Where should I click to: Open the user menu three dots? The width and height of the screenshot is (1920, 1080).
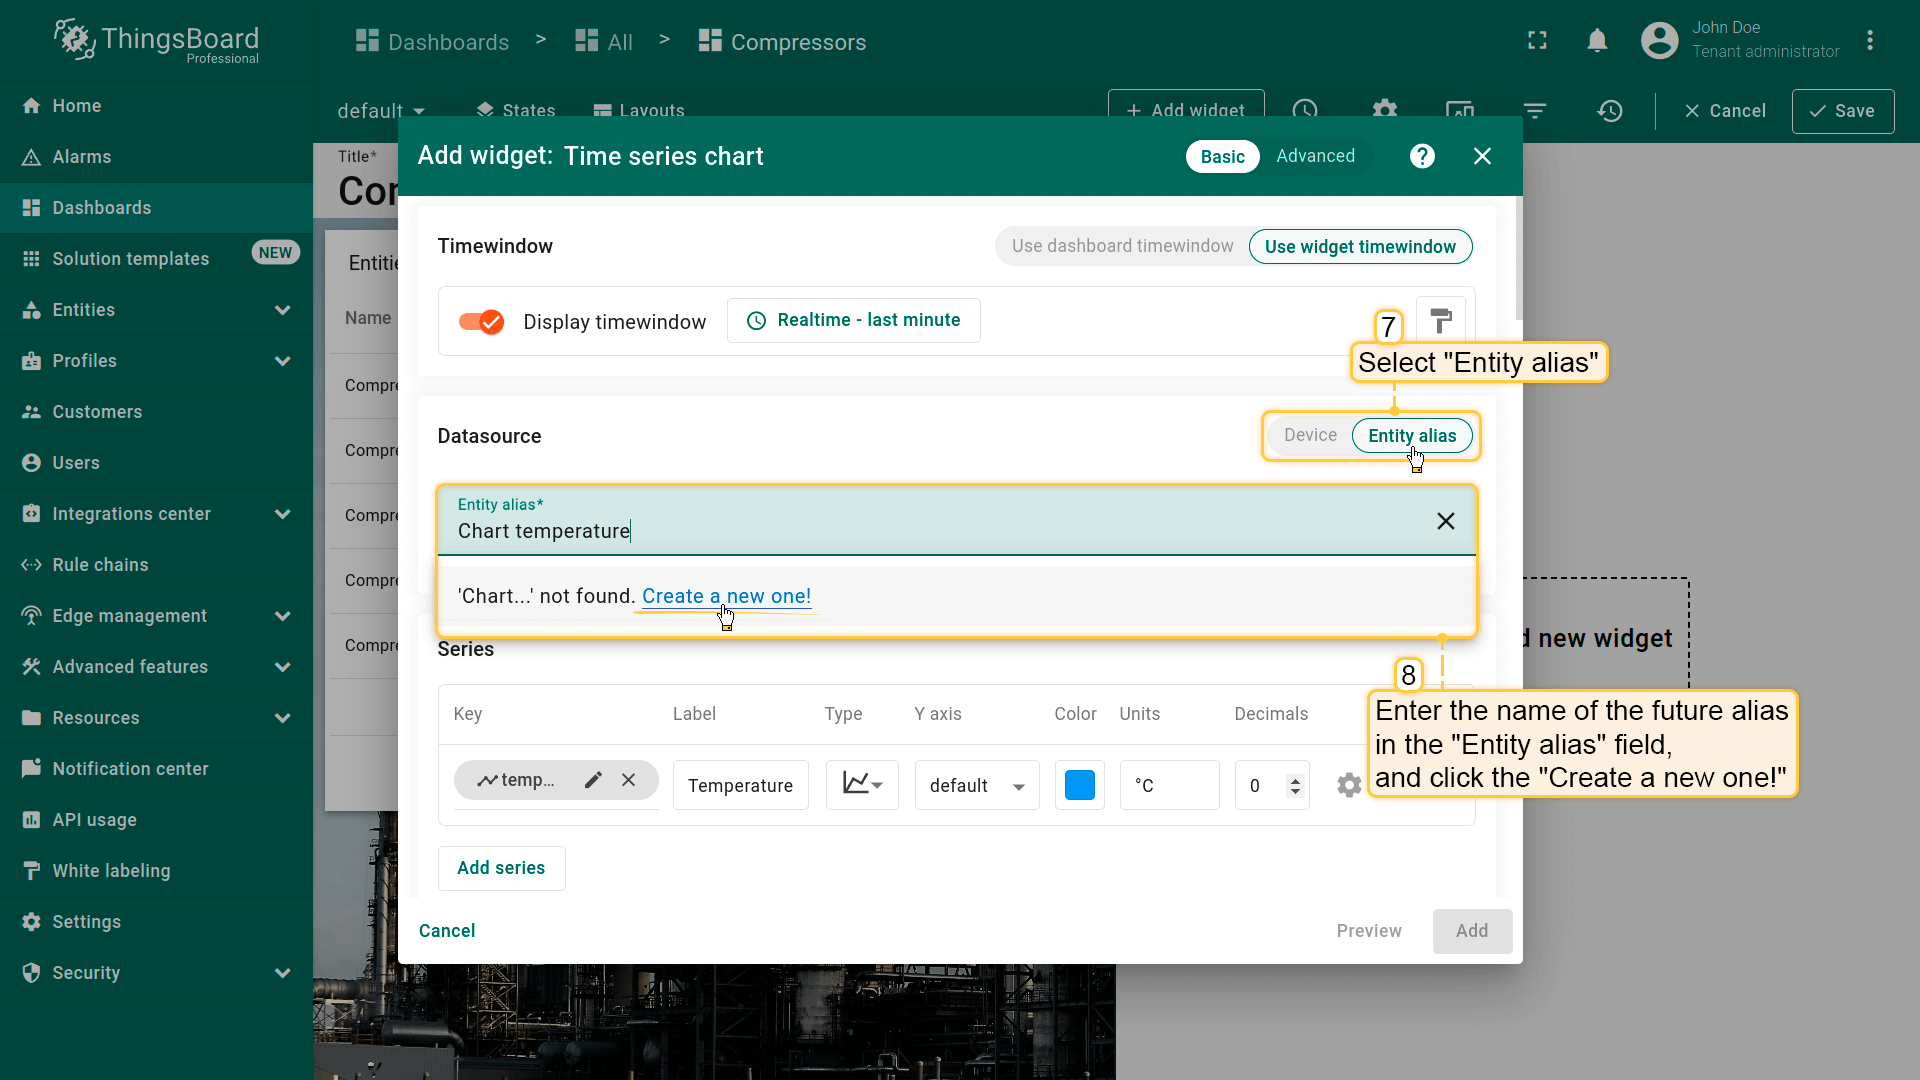tap(1869, 41)
